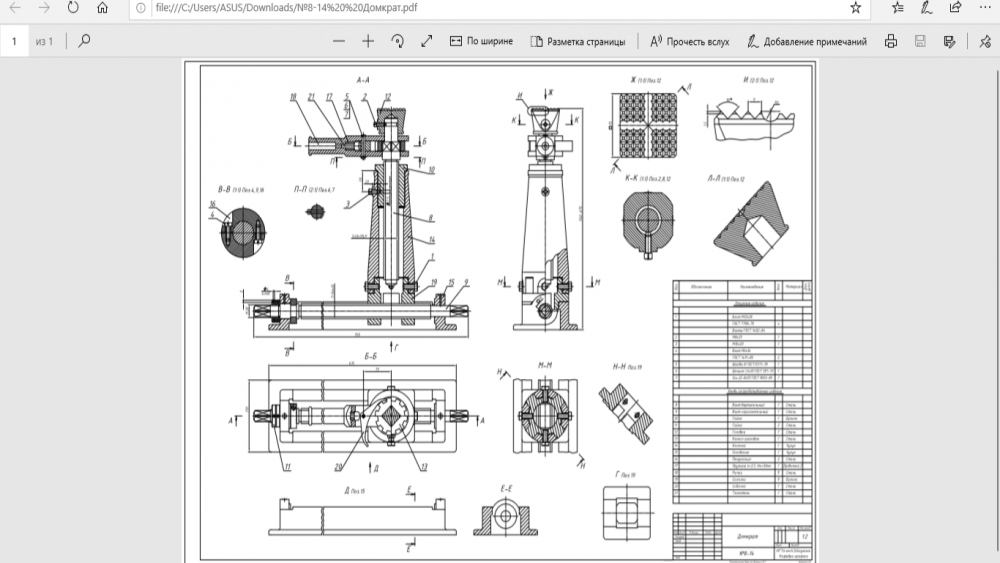Zoom in using the plus button
The image size is (1000, 563).
(x=368, y=41)
